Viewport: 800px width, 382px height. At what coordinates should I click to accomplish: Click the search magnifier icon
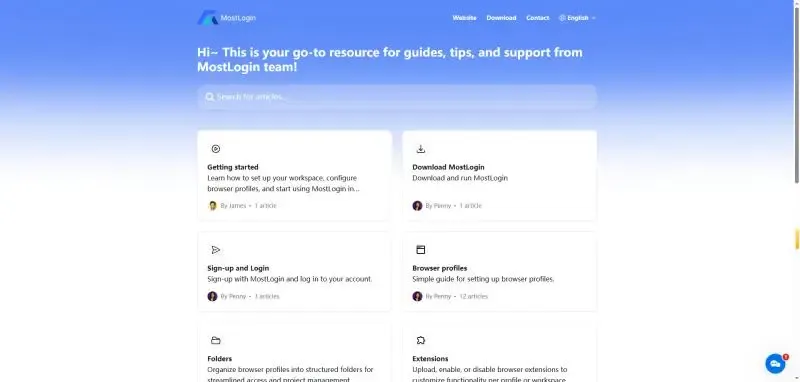(x=210, y=97)
